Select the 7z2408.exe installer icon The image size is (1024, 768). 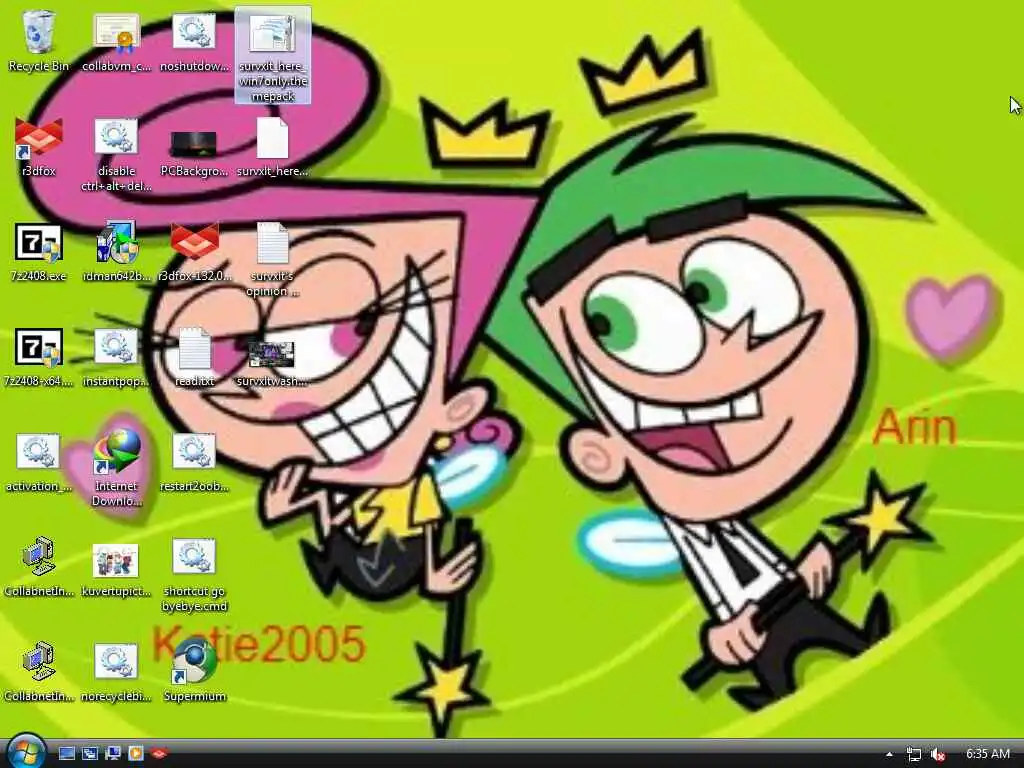click(x=39, y=251)
